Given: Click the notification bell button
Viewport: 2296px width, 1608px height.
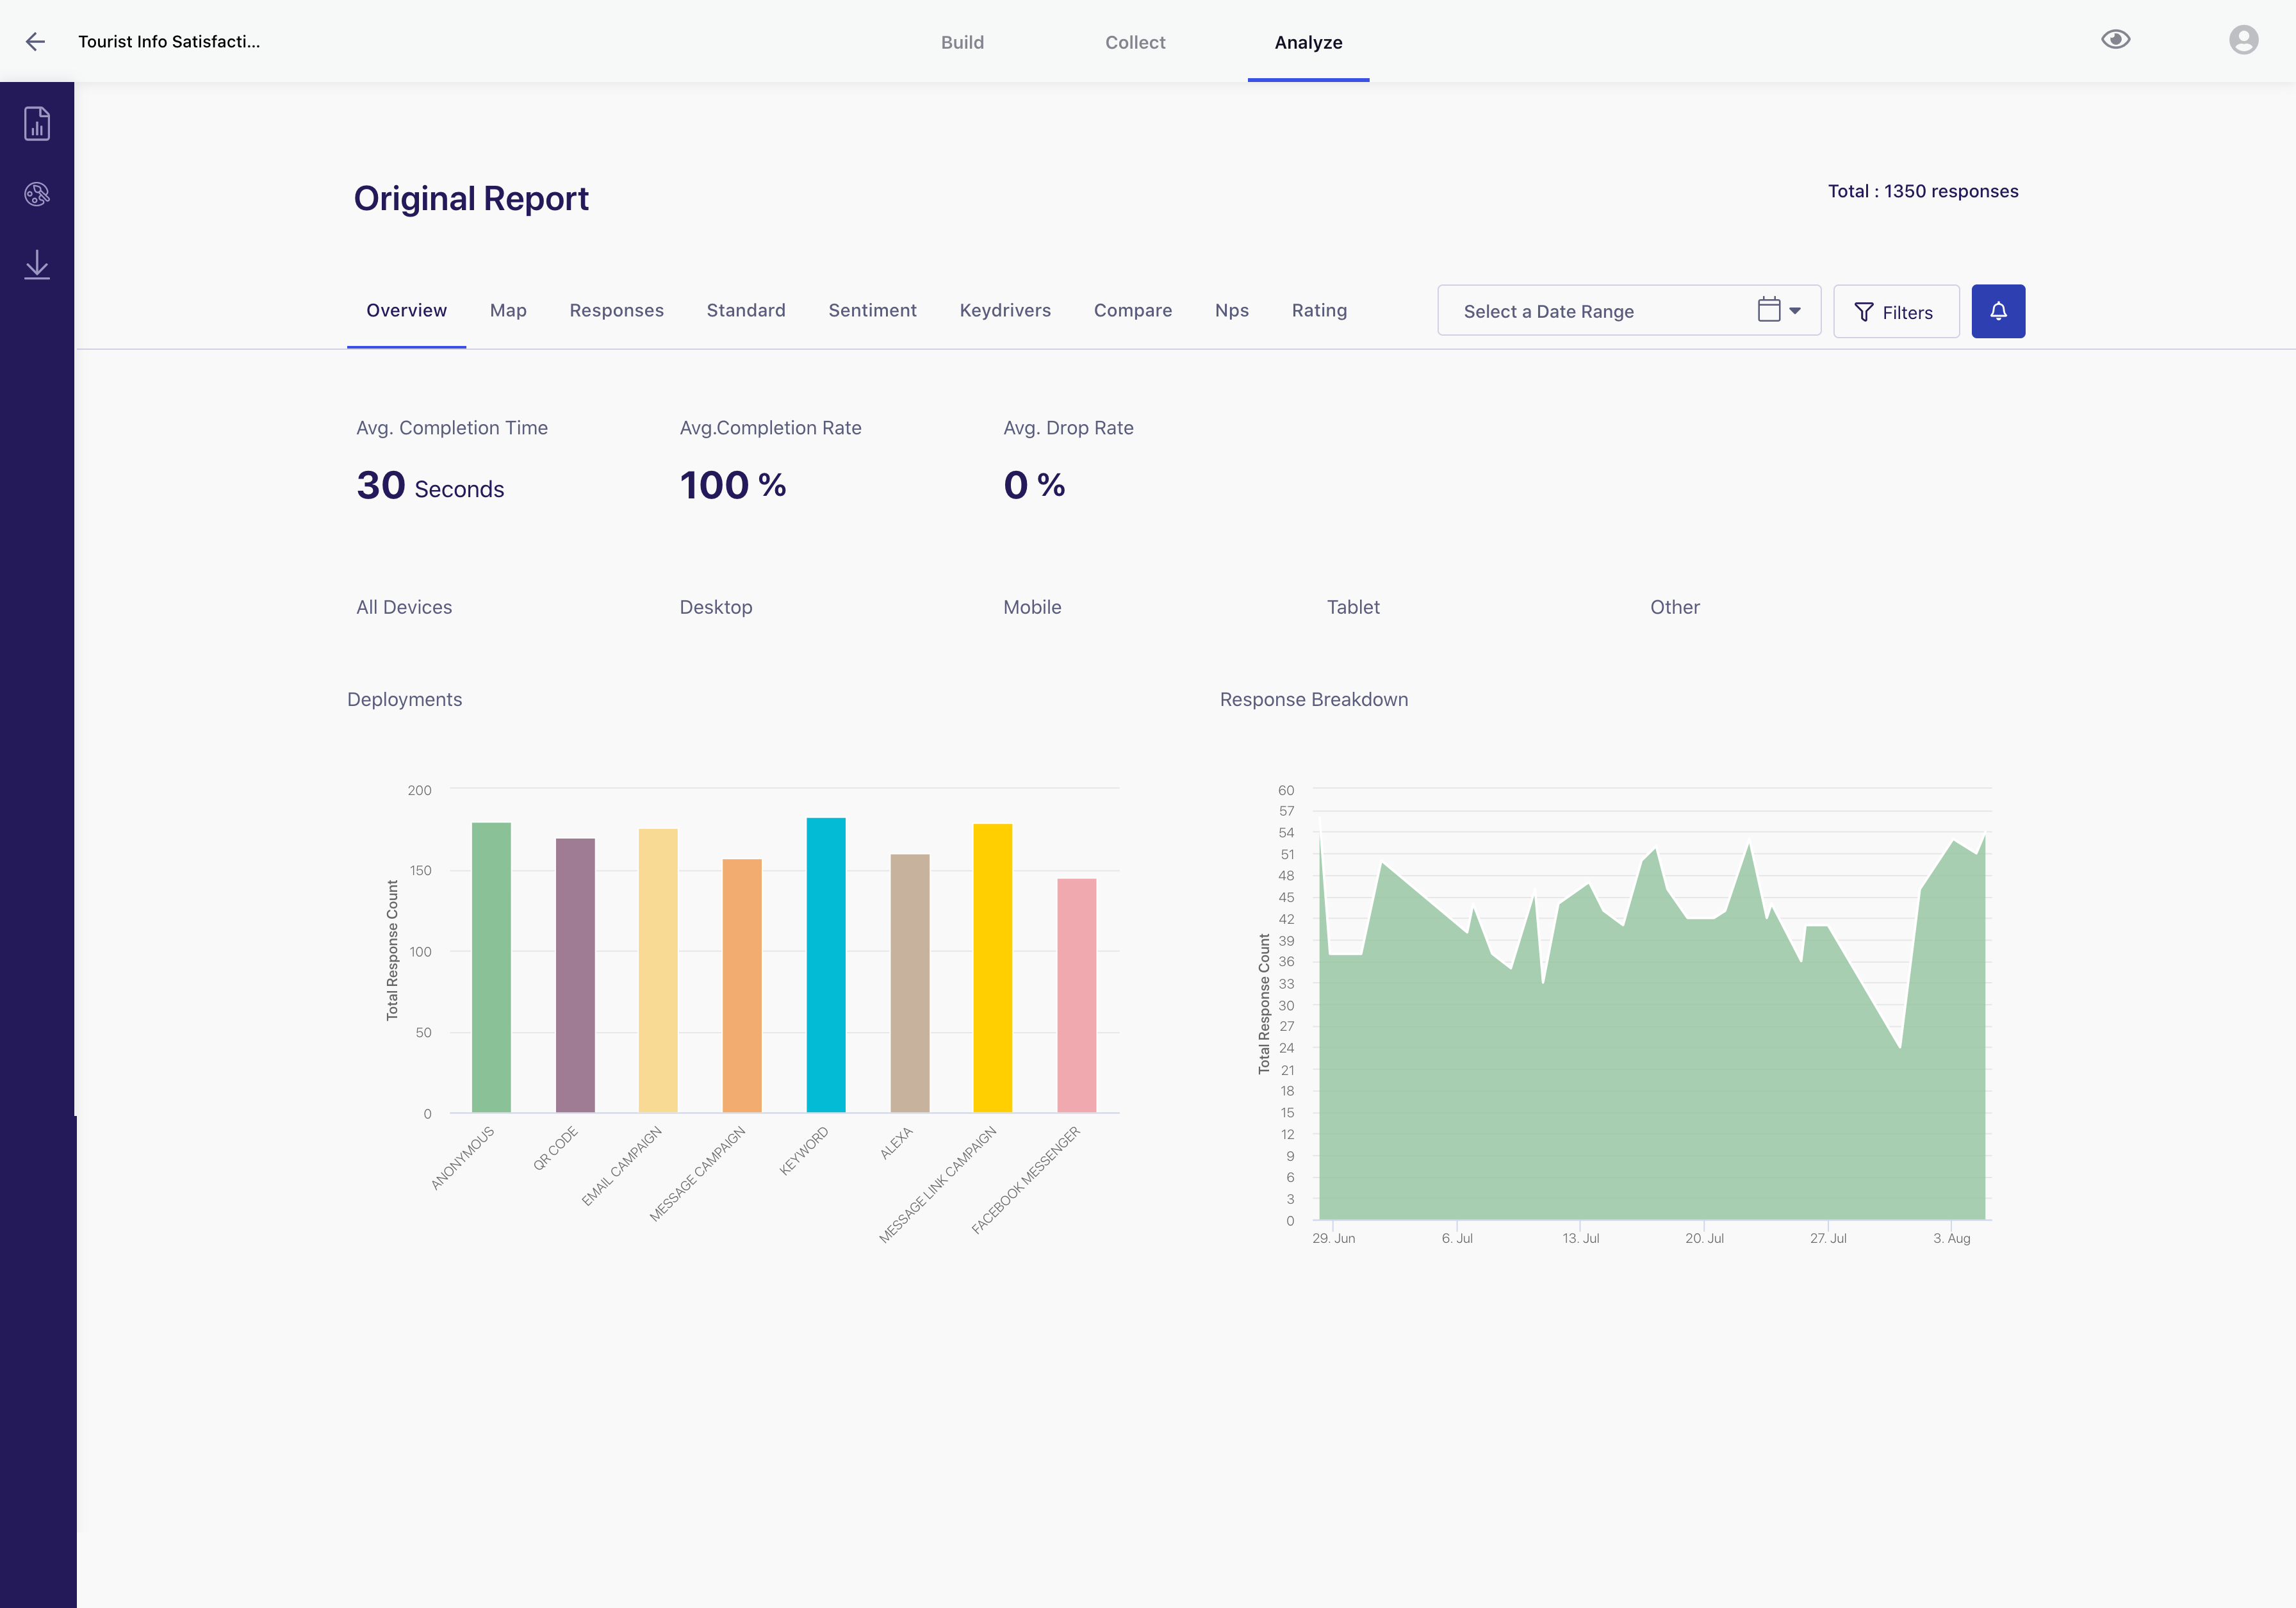Looking at the screenshot, I should tap(1997, 311).
